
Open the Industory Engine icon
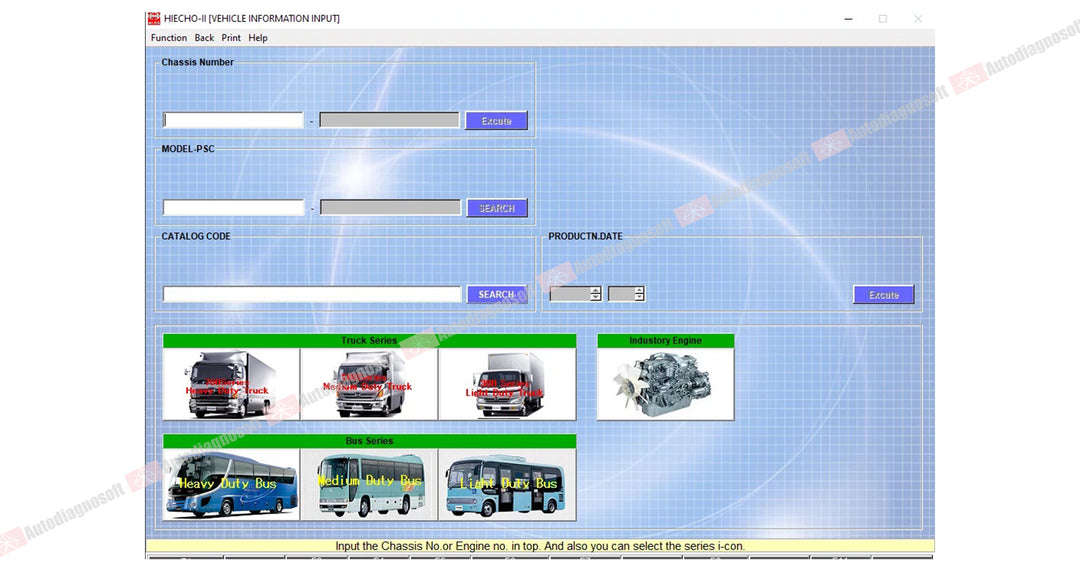pos(665,384)
